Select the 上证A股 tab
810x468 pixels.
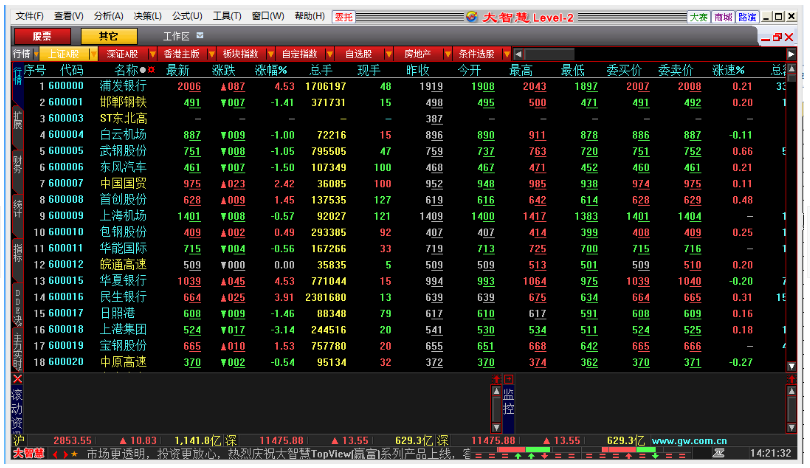tap(64, 54)
